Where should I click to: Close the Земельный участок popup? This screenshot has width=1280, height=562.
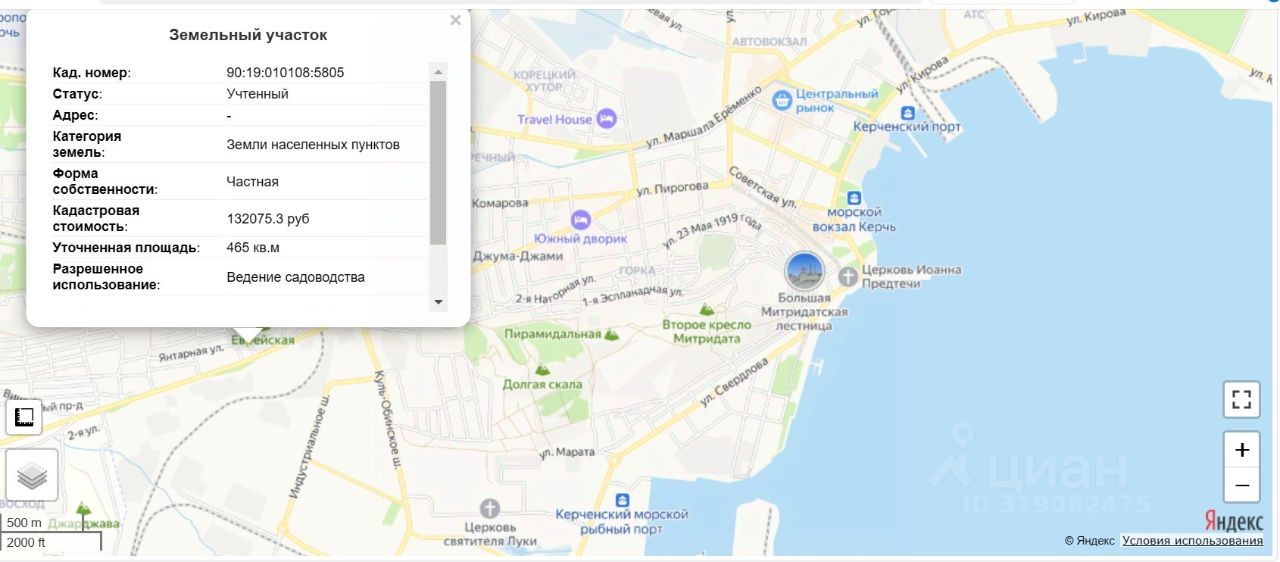(456, 20)
